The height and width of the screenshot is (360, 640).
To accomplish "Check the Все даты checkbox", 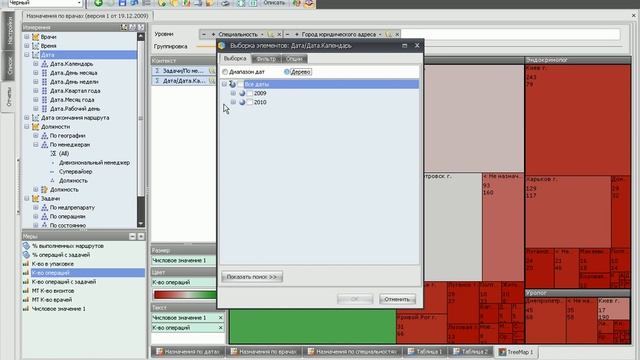I will click(240, 84).
